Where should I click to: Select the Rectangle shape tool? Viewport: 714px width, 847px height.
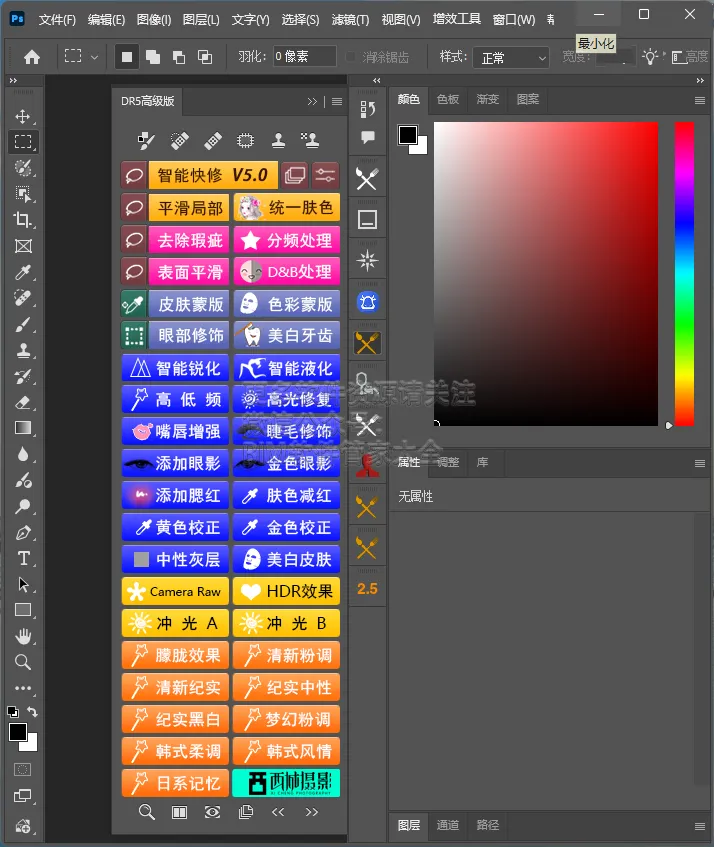click(x=23, y=610)
